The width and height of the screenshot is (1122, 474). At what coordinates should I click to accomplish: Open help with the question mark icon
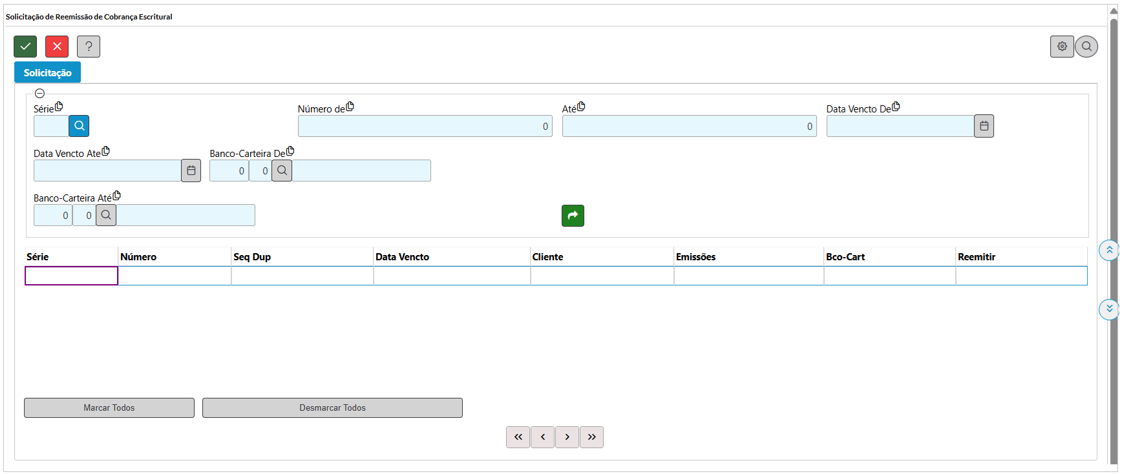[89, 47]
